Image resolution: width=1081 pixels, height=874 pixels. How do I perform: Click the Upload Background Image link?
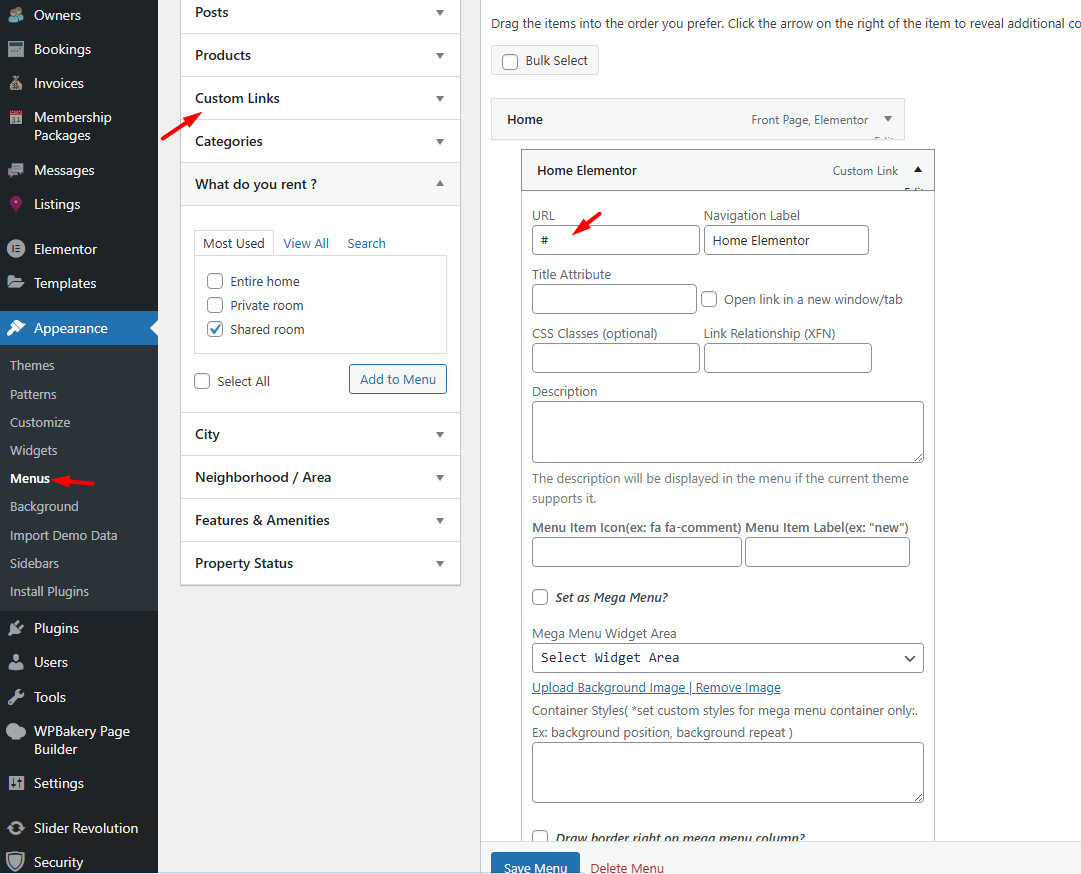point(608,688)
